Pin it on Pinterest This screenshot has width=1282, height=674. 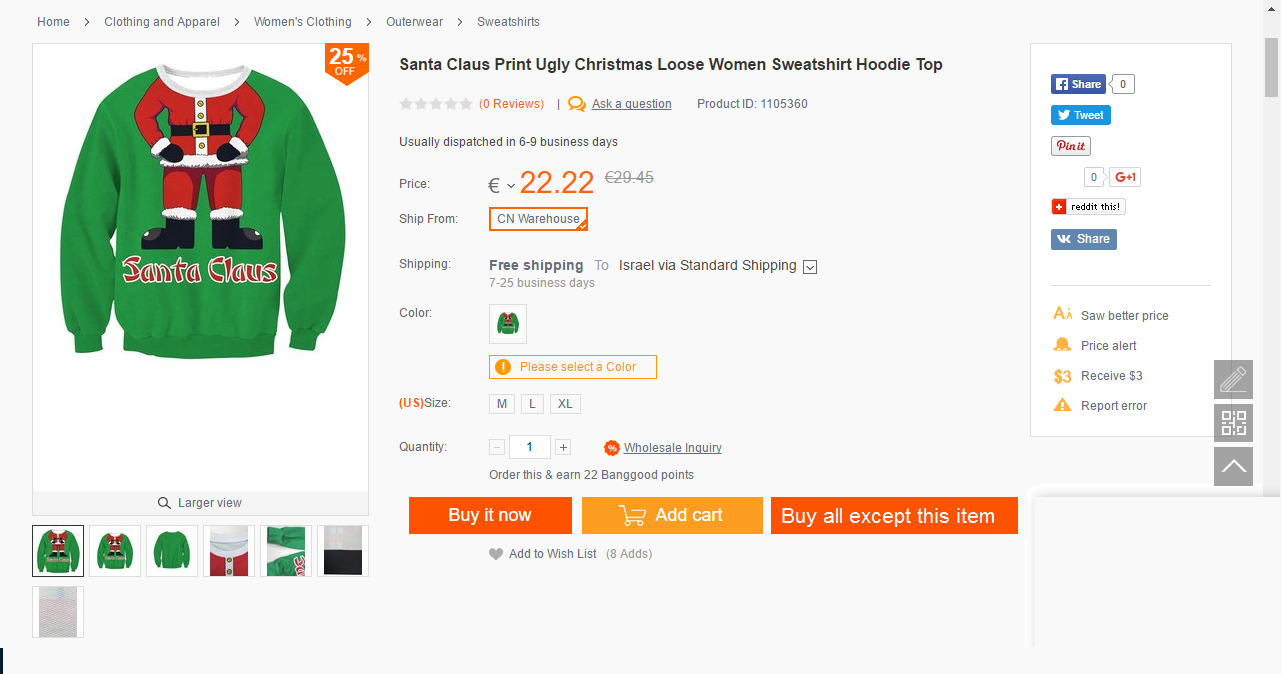[1070, 146]
